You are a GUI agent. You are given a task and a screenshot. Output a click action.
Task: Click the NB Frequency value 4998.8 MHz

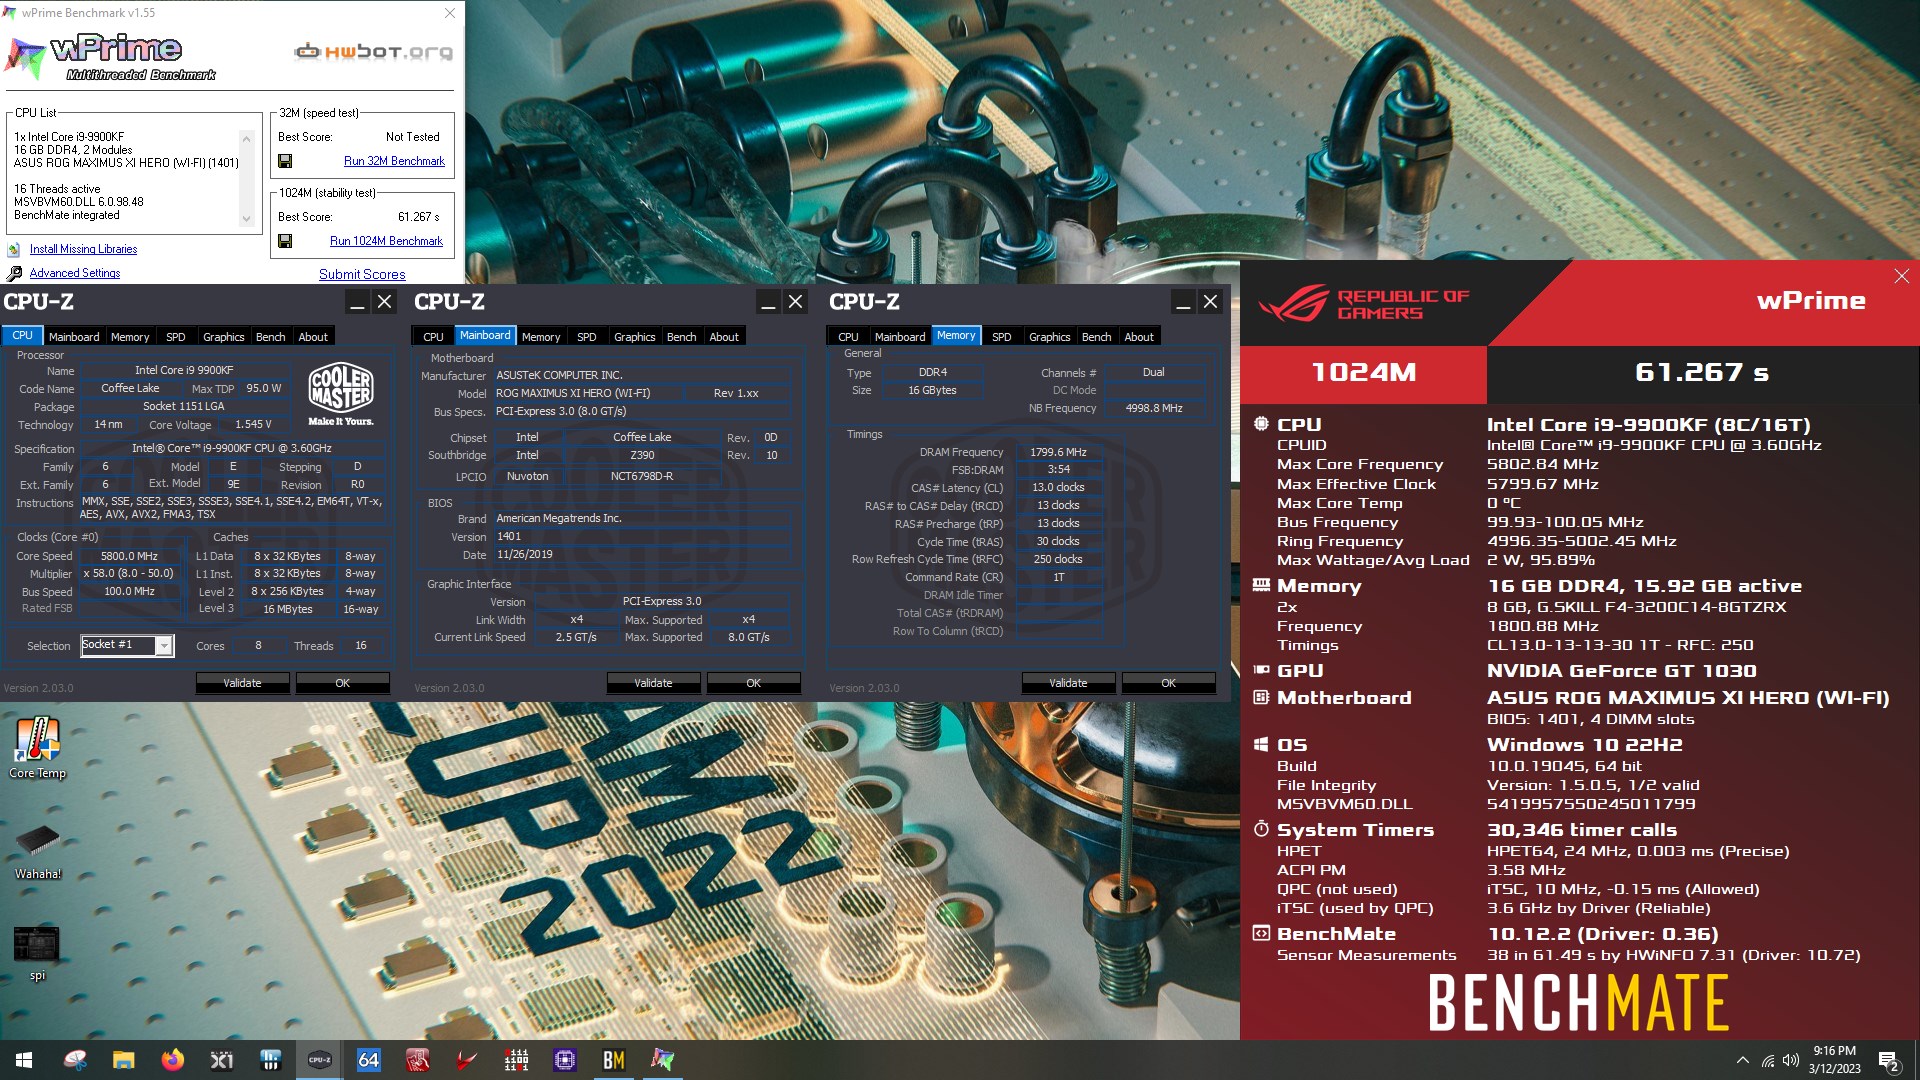[x=1153, y=408]
